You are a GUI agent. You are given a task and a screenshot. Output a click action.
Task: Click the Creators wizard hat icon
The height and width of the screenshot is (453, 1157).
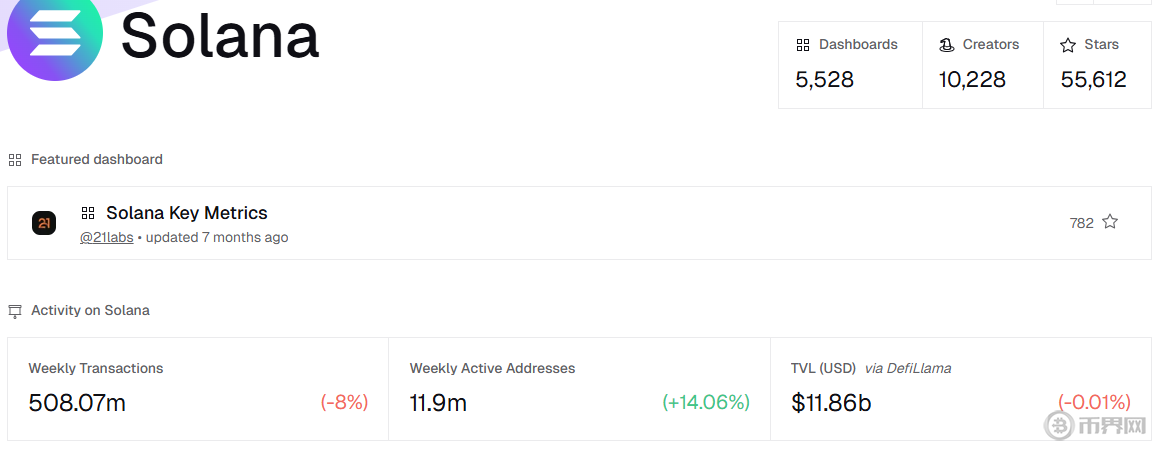tap(946, 45)
